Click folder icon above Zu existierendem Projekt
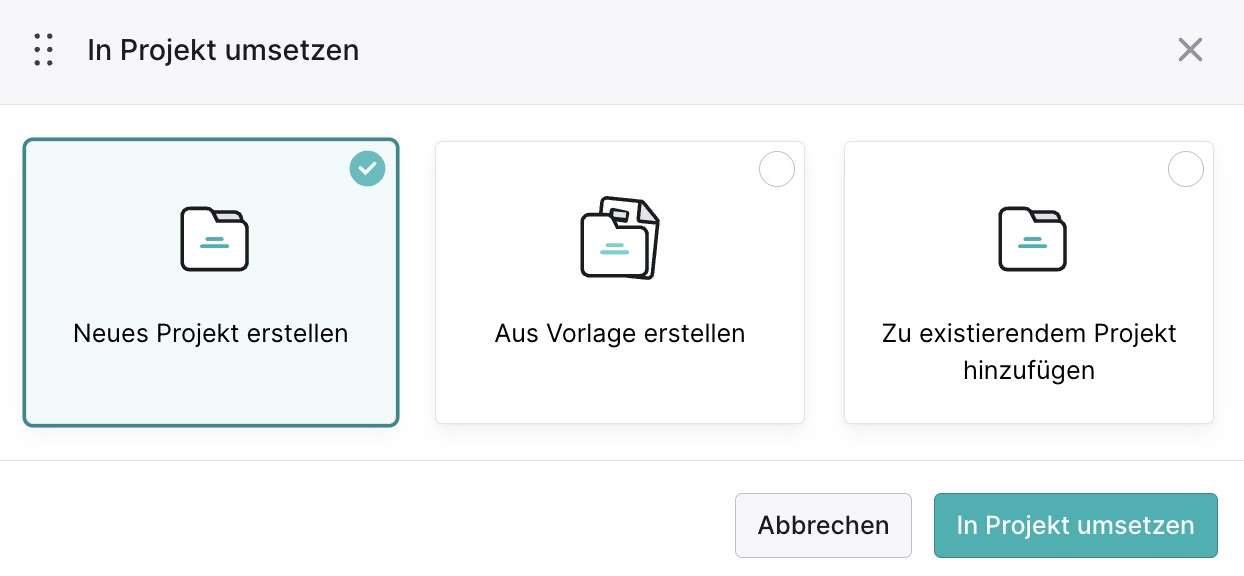This screenshot has width=1244, height=576. 1033,239
